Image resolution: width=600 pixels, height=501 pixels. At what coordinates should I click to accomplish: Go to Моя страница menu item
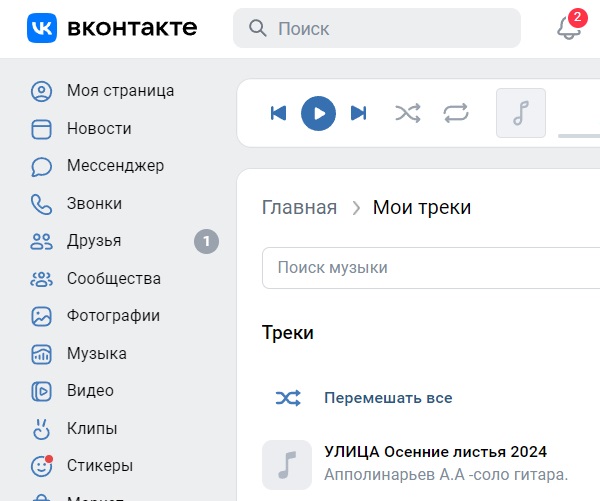(x=121, y=91)
